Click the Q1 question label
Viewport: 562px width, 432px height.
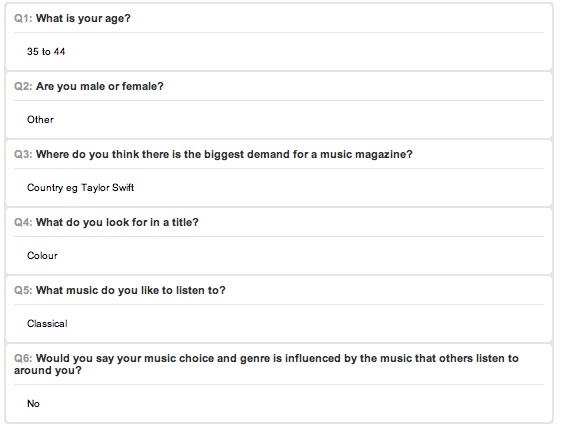point(23,18)
